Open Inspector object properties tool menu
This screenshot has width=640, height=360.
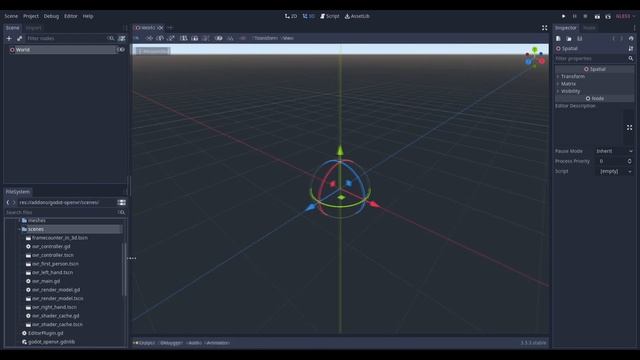(x=631, y=49)
